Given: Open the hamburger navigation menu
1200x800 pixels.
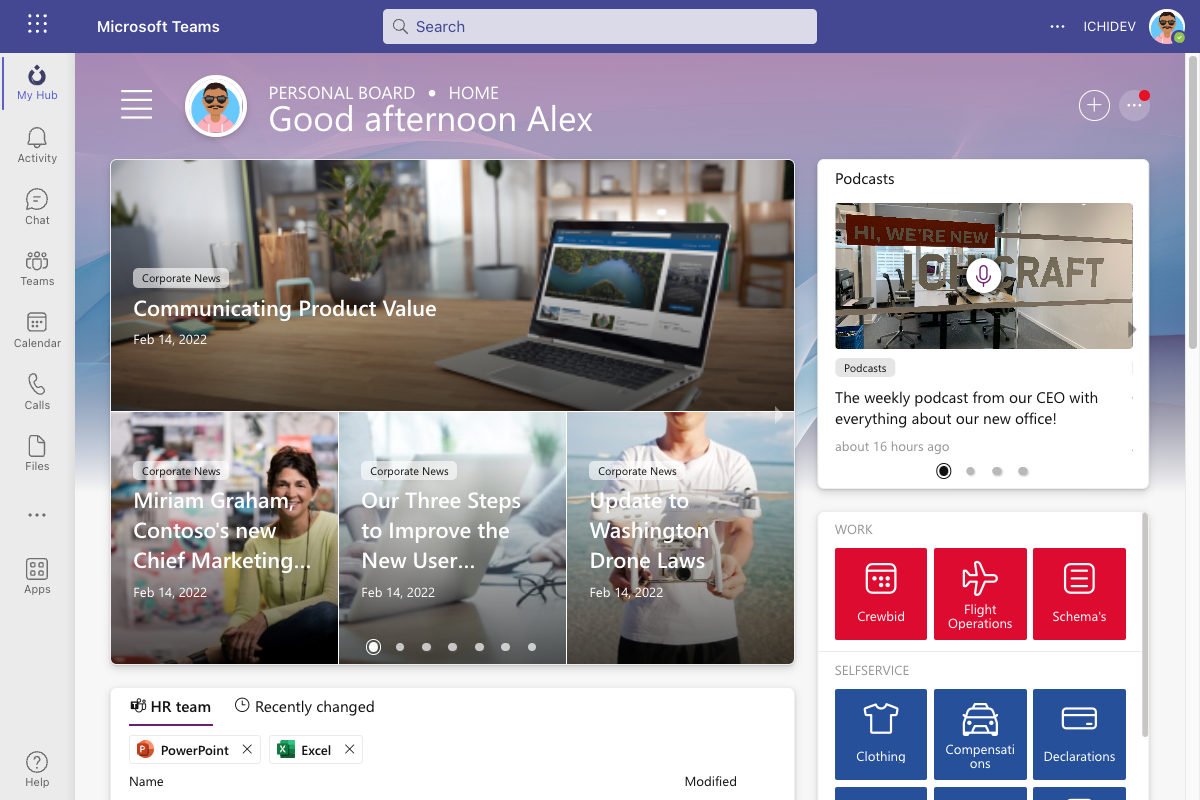Looking at the screenshot, I should 136,105.
